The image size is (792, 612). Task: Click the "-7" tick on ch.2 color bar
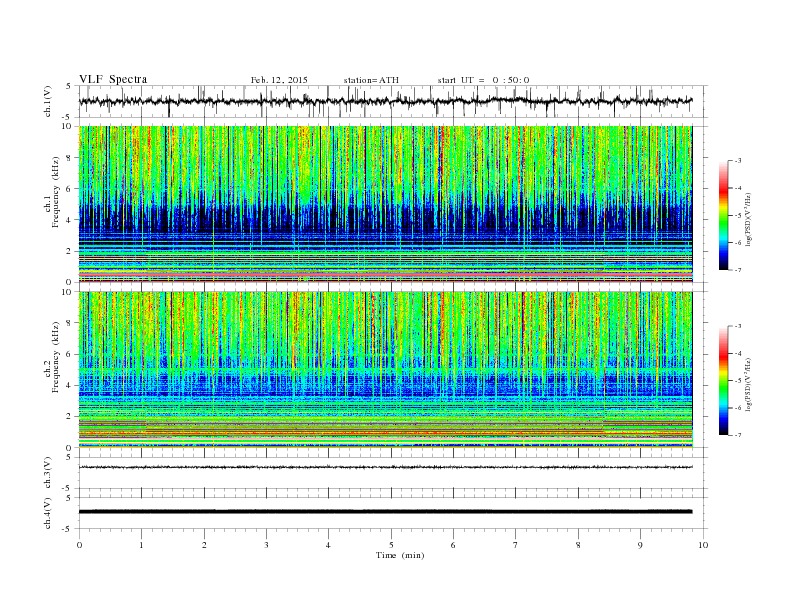coord(736,435)
